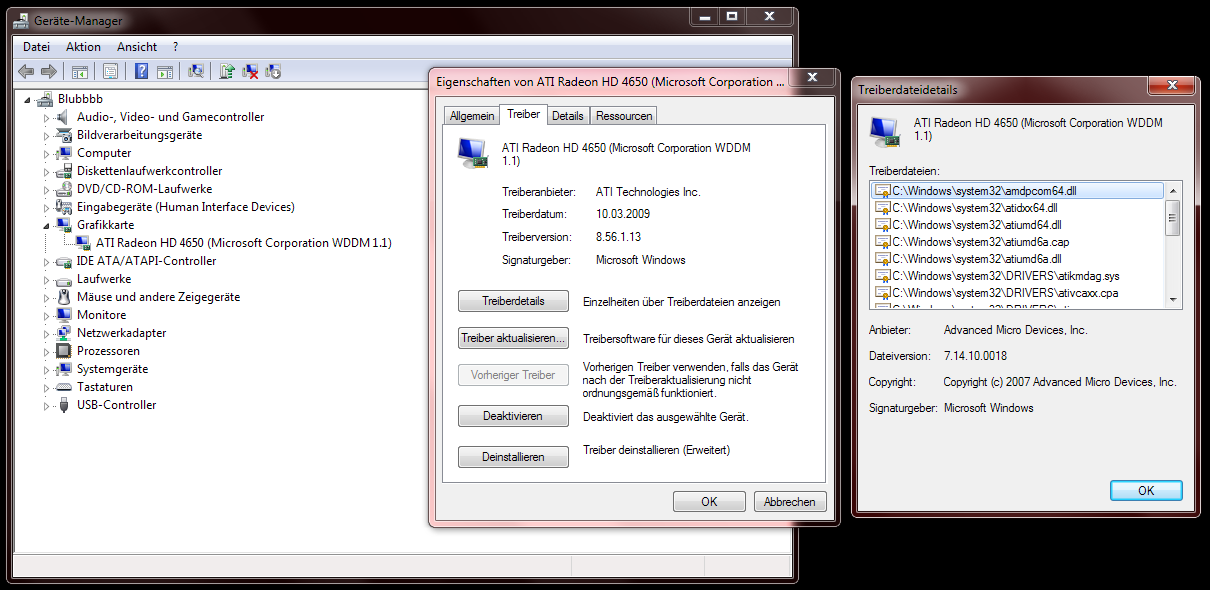This screenshot has width=1210, height=590.
Task: Click the Tastaturen keyboard icon
Action: tap(64, 387)
